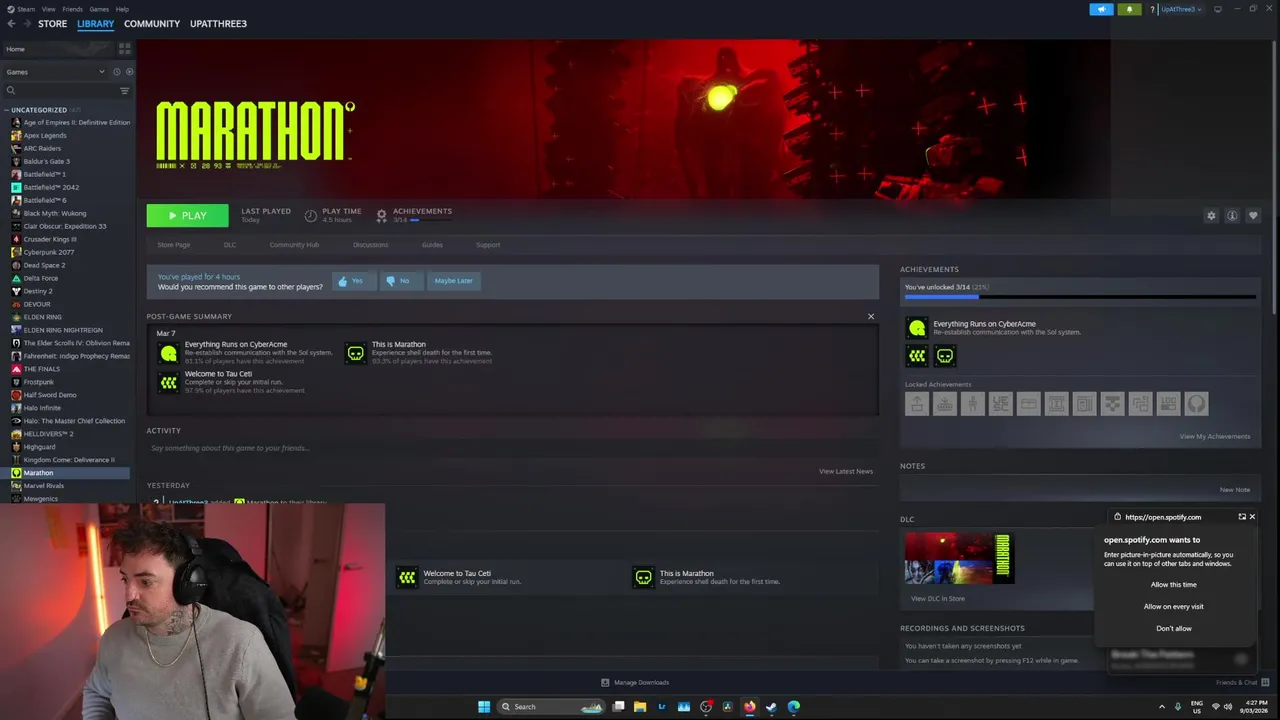The height and width of the screenshot is (720, 1280).
Task: Open advanced library filters icon
Action: 125,90
